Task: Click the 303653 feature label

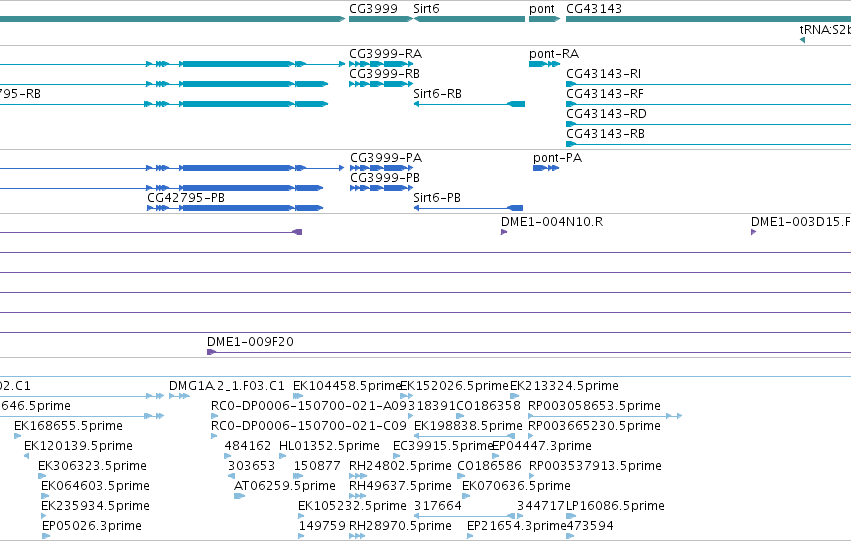Action: point(251,466)
